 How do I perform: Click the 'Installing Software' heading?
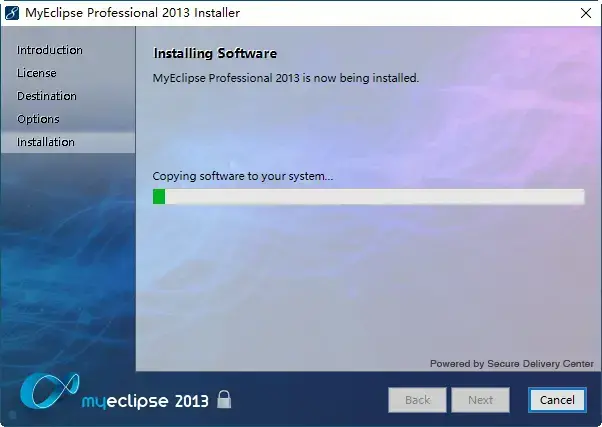[x=215, y=53]
